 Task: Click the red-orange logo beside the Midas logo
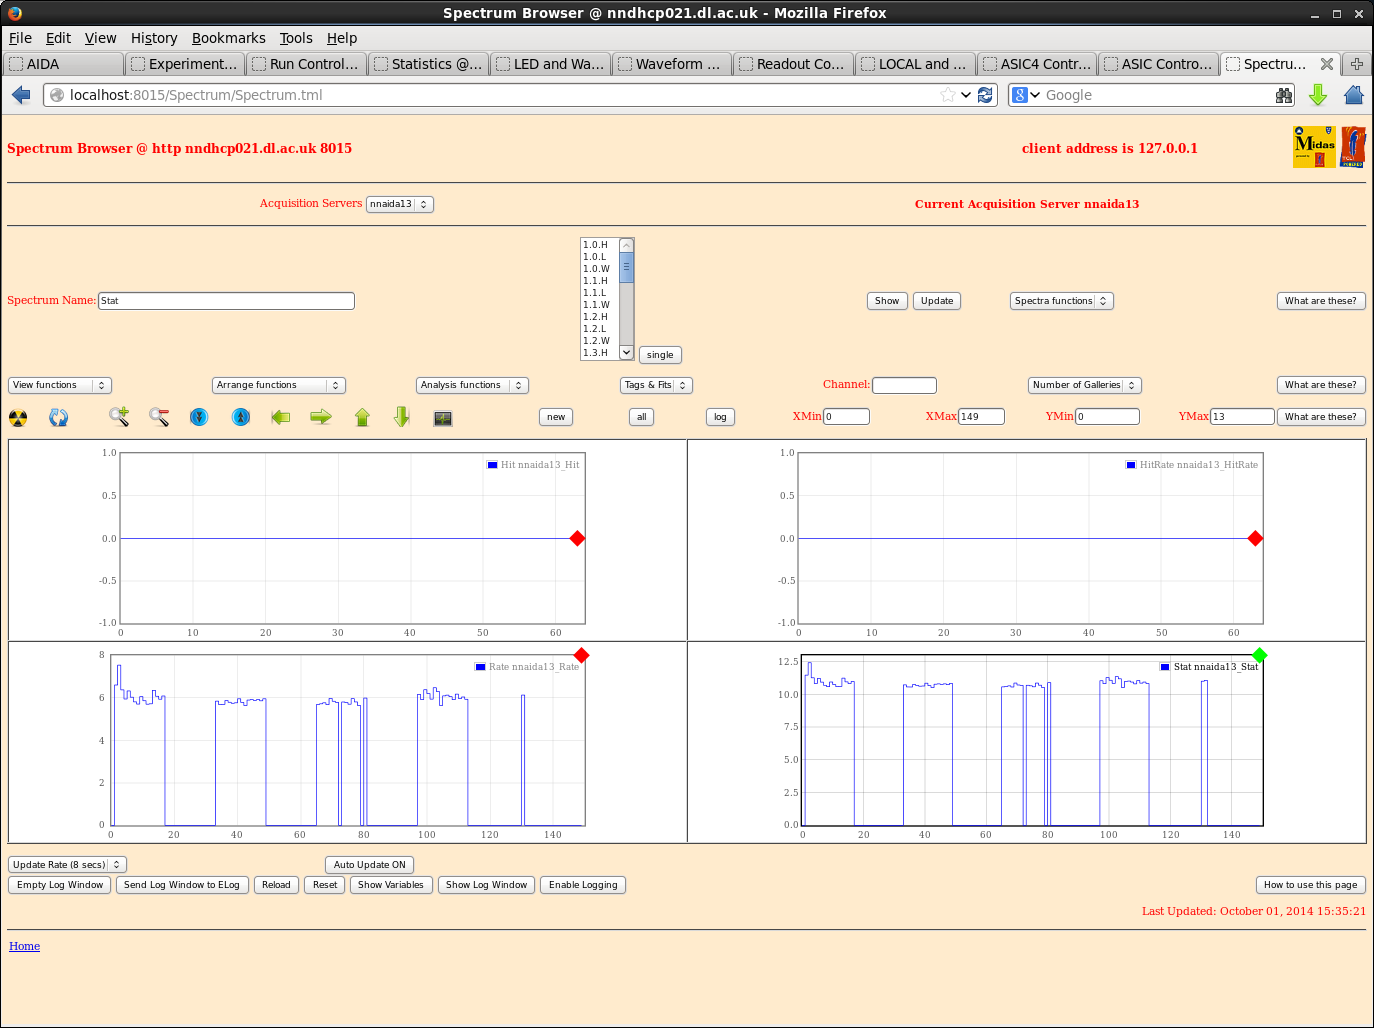tap(1353, 147)
